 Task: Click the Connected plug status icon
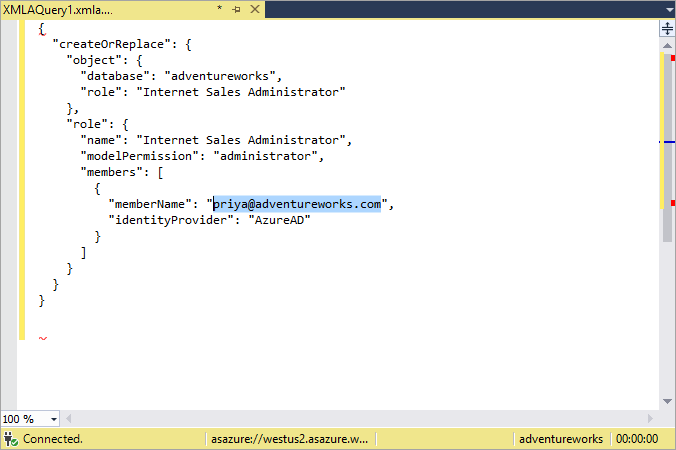tap(10, 439)
